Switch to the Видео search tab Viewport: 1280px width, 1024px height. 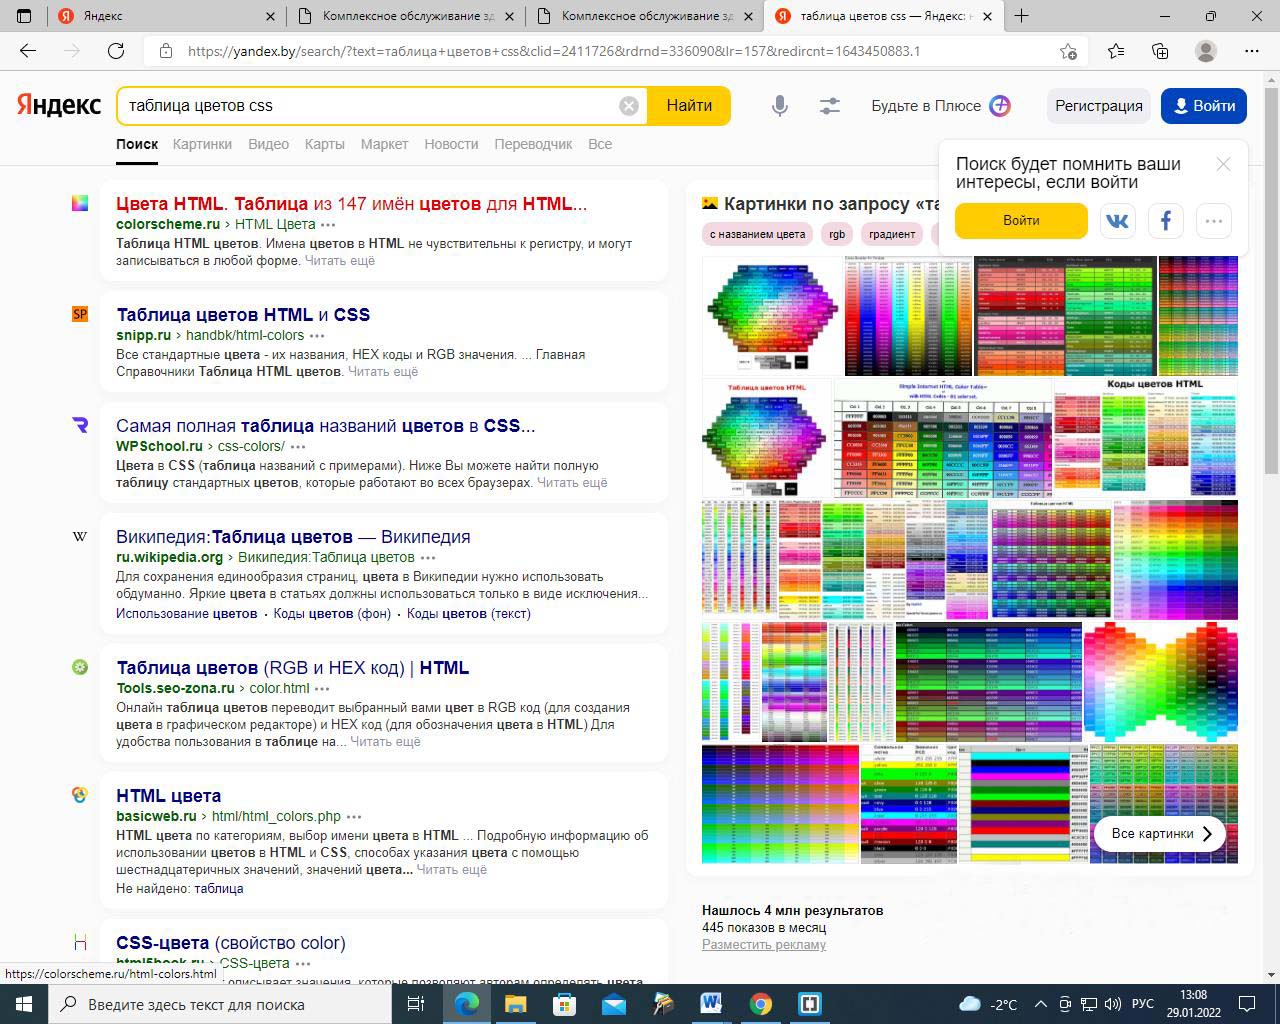coord(268,144)
